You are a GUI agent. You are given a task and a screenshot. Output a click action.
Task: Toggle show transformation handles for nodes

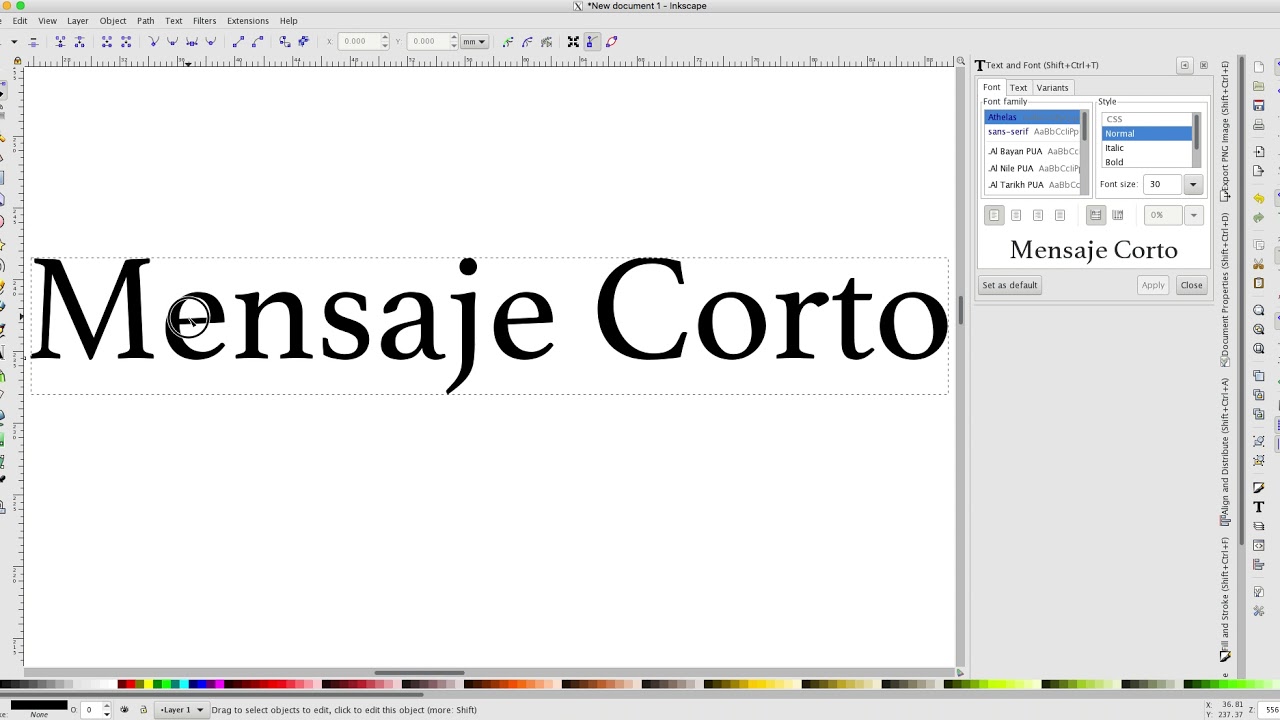(x=573, y=41)
